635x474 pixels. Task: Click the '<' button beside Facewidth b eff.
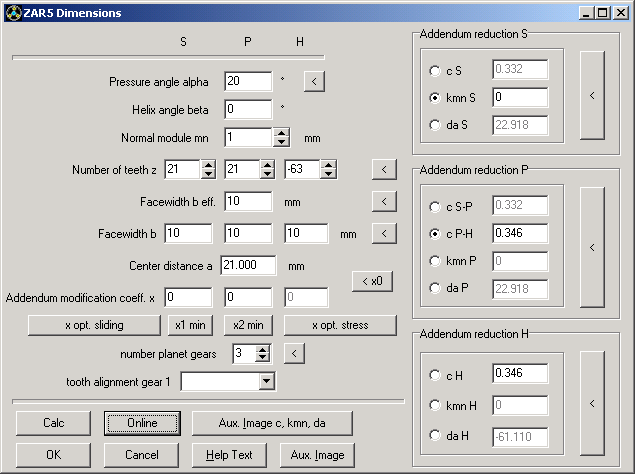click(383, 202)
